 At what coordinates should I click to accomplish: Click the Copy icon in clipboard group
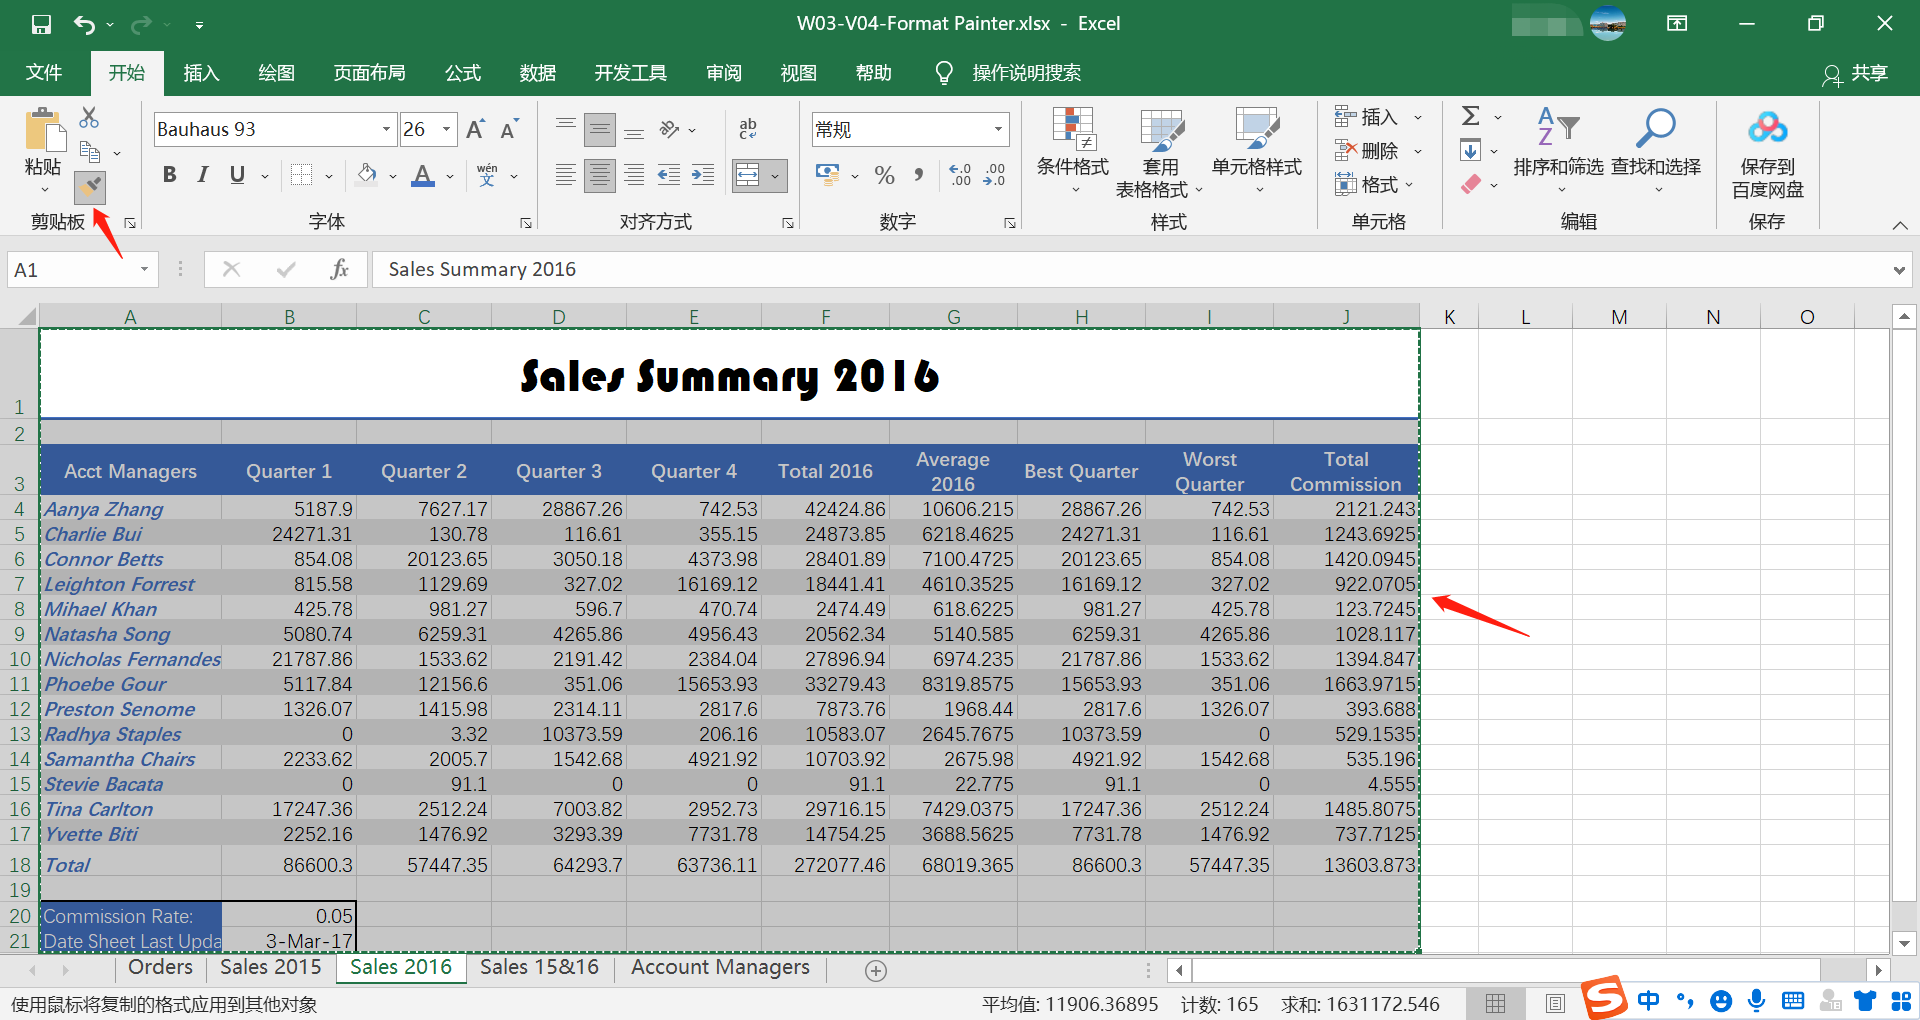90,152
